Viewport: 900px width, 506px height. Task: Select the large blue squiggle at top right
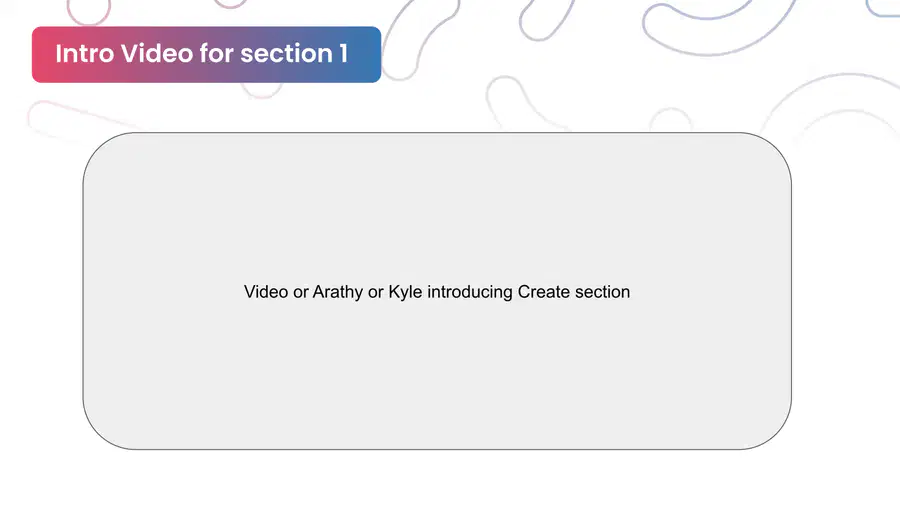pyautogui.click(x=717, y=26)
